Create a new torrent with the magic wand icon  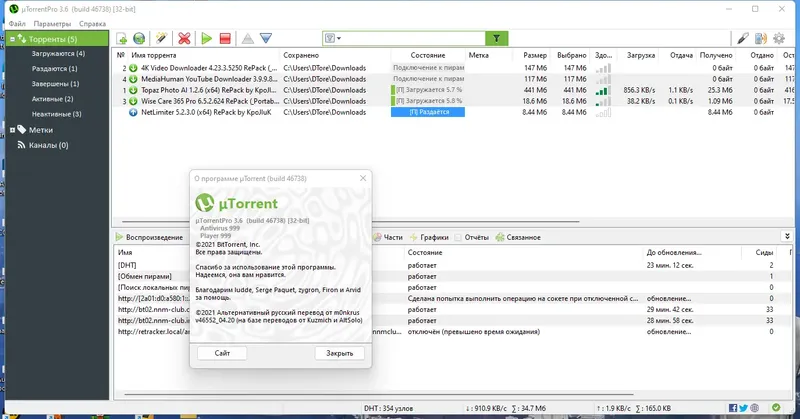pyautogui.click(x=161, y=38)
